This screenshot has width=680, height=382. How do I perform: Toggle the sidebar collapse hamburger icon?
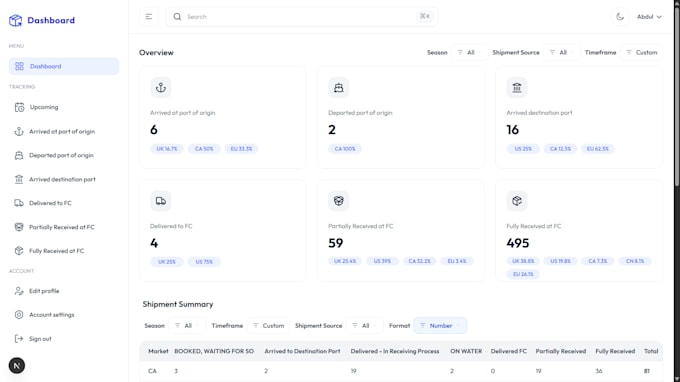coord(149,16)
